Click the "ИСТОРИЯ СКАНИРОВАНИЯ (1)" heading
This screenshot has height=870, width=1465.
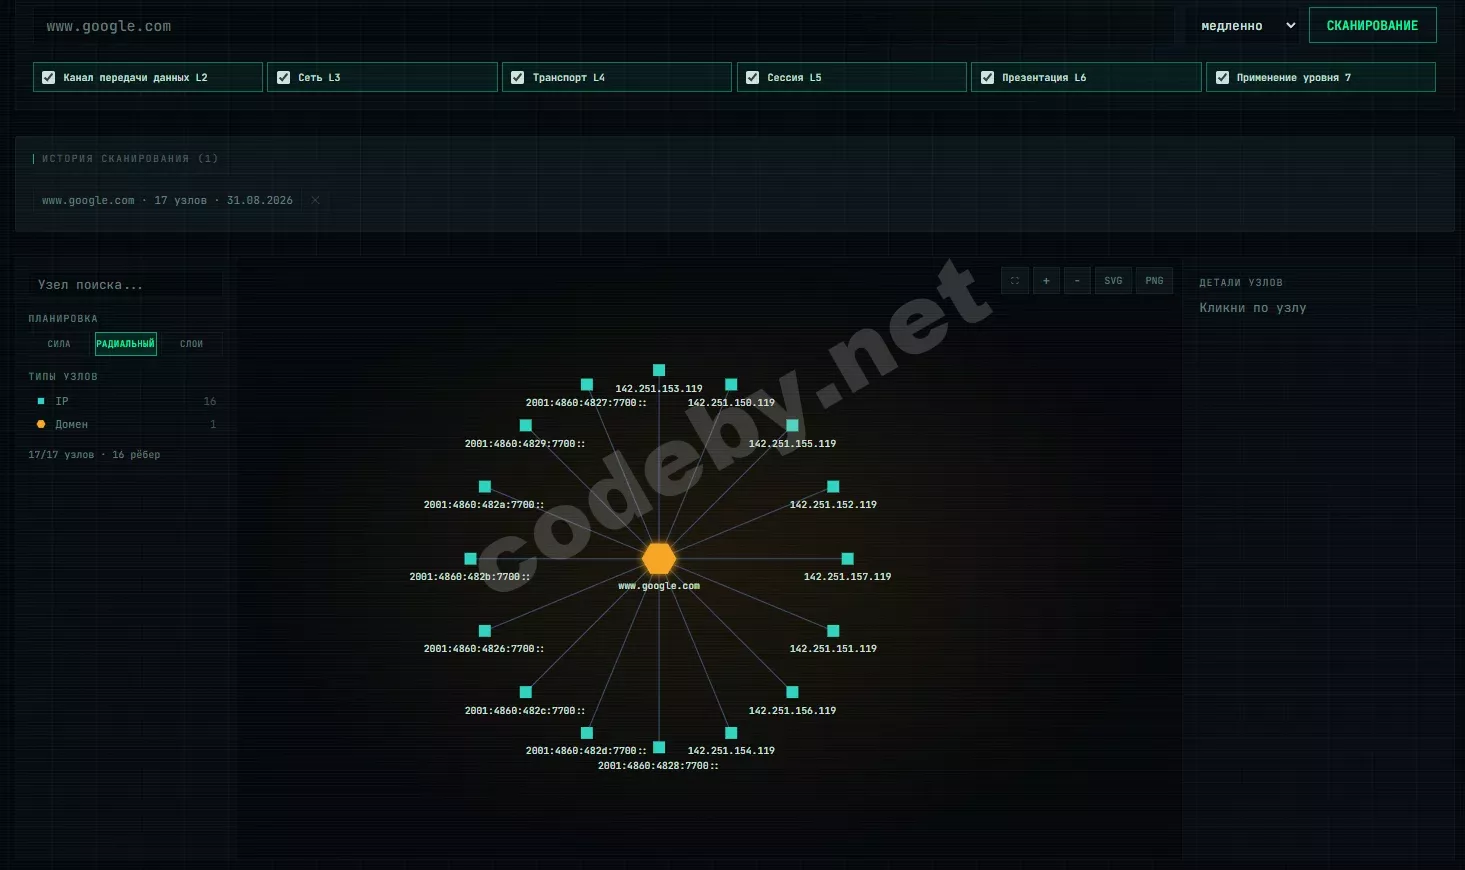click(130, 159)
